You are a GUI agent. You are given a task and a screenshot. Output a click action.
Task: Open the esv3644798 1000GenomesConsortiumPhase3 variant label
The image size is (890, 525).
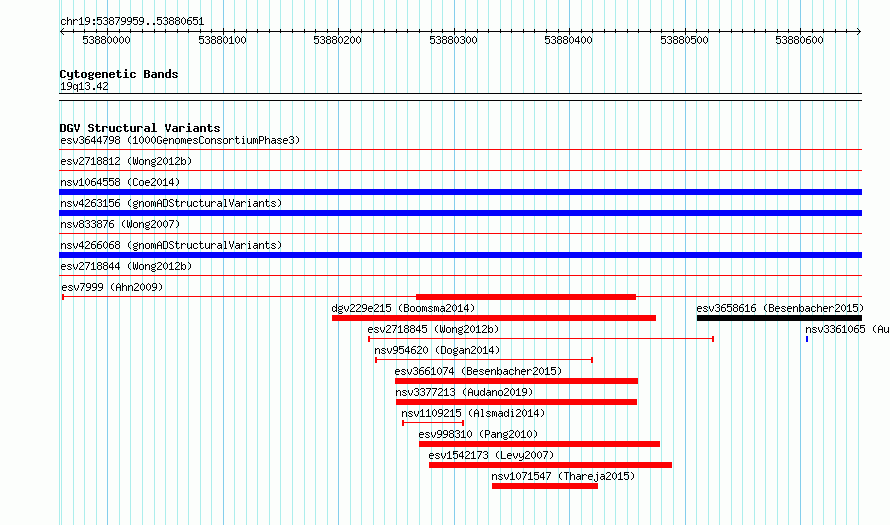pyautogui.click(x=180, y=140)
